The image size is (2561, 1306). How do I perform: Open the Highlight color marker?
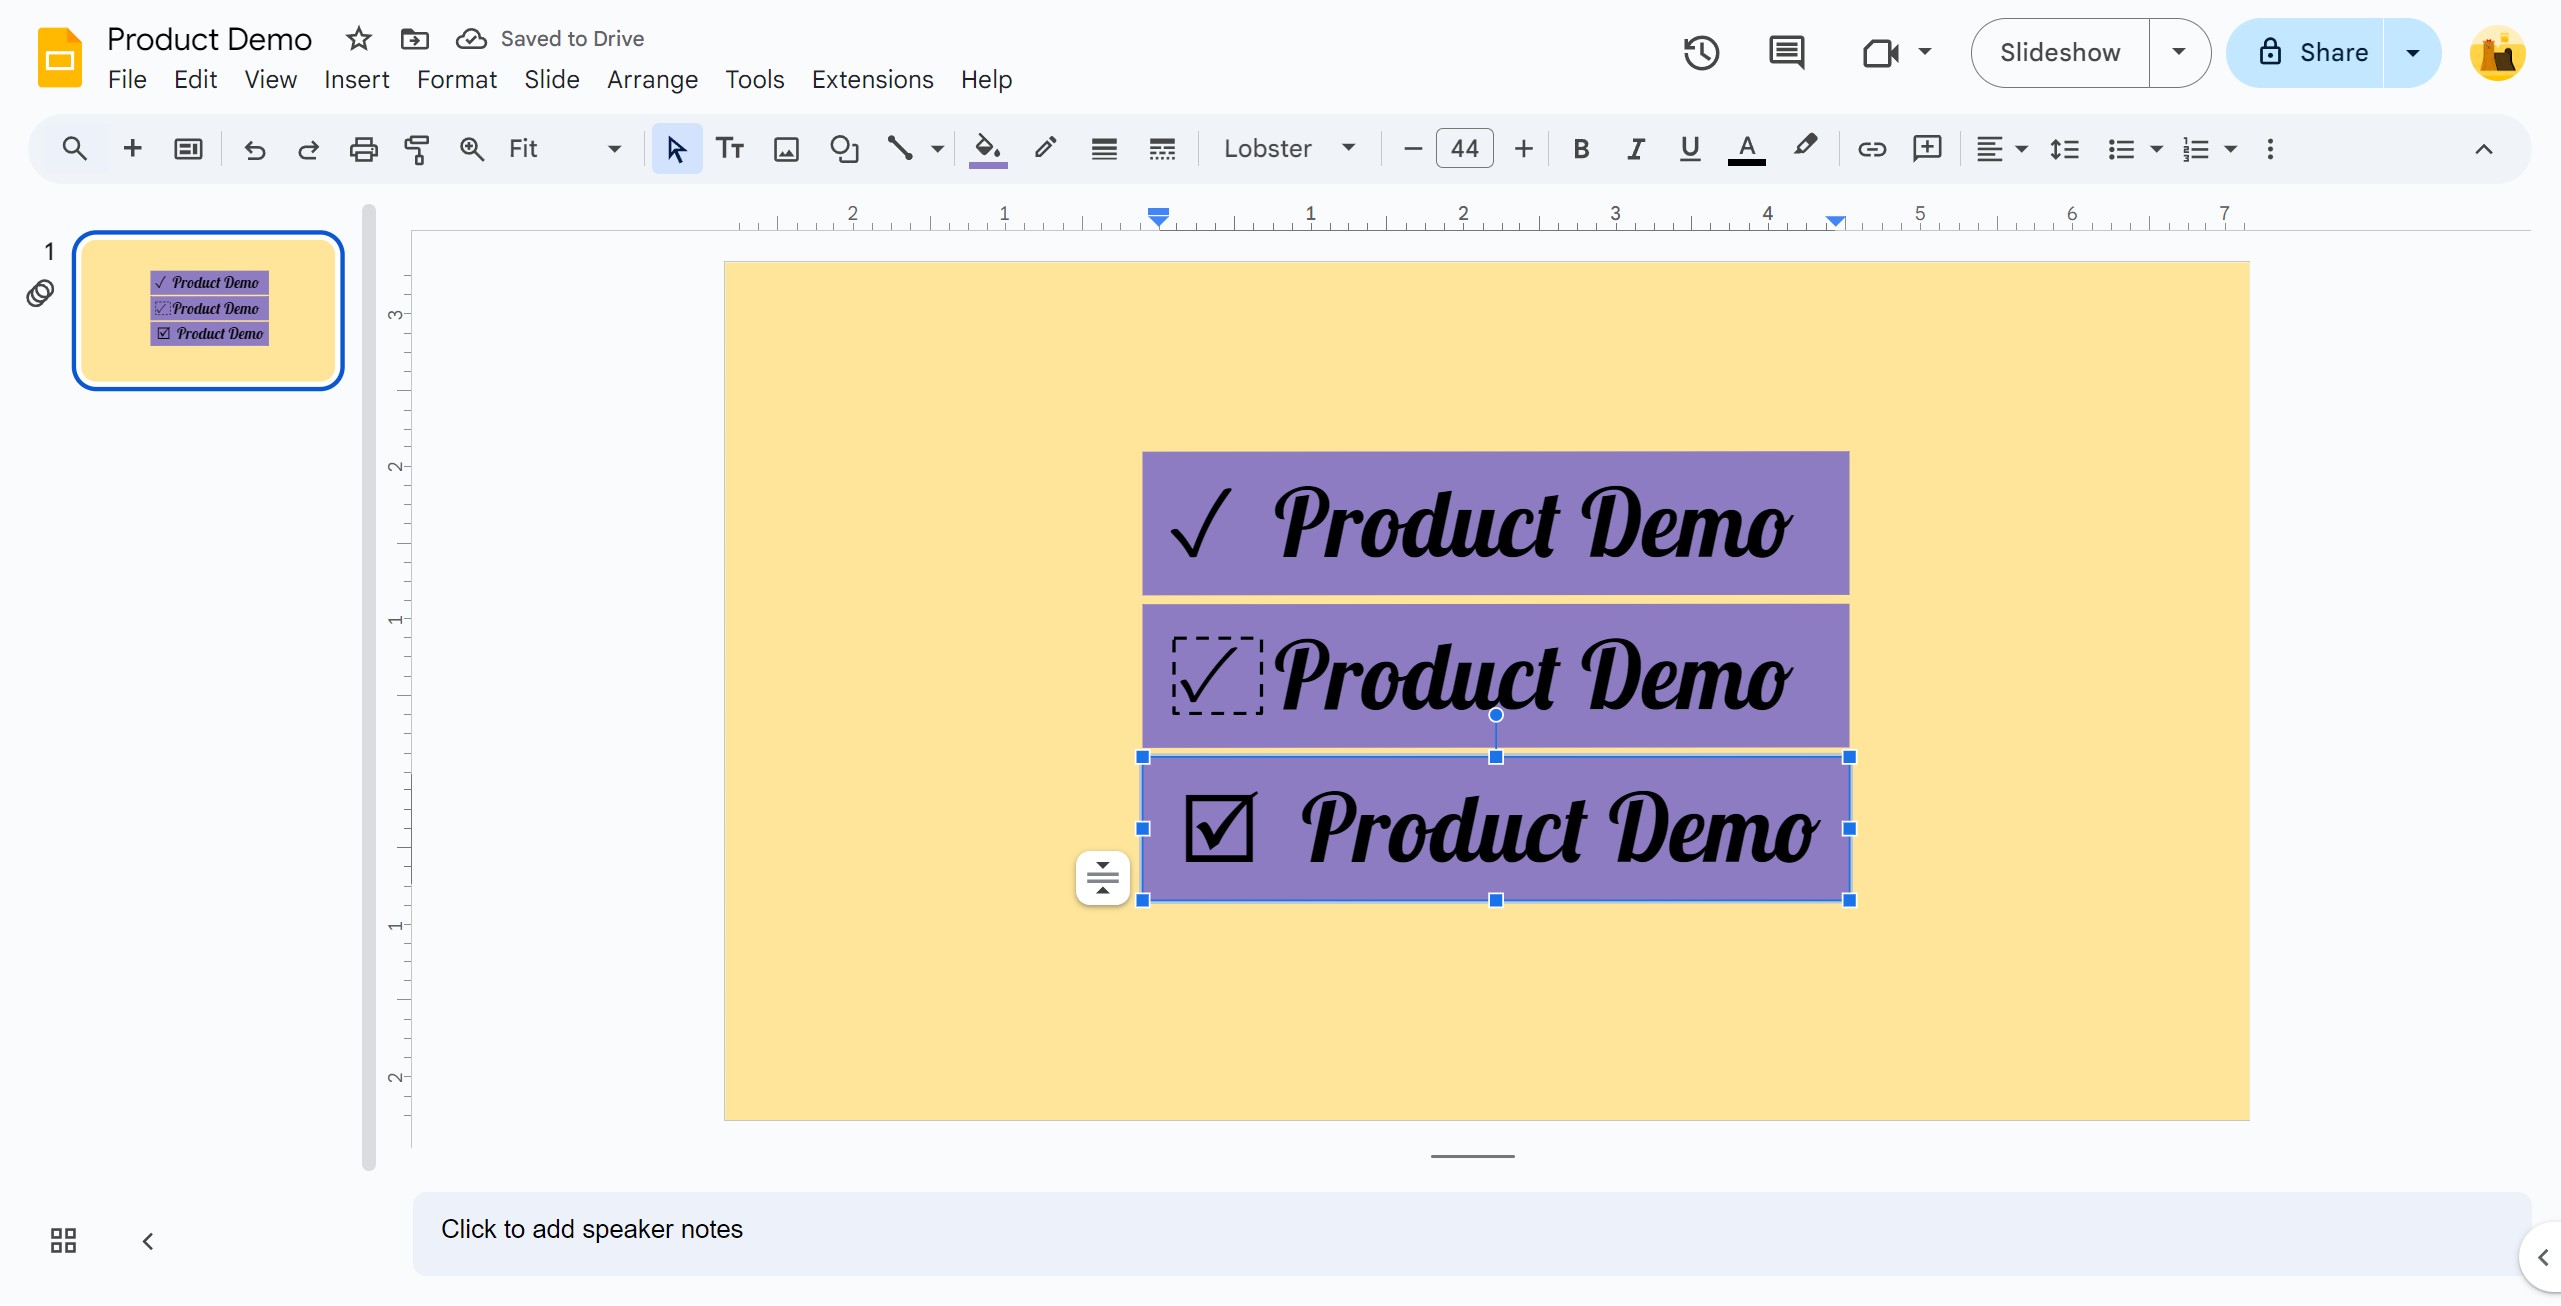click(1805, 147)
